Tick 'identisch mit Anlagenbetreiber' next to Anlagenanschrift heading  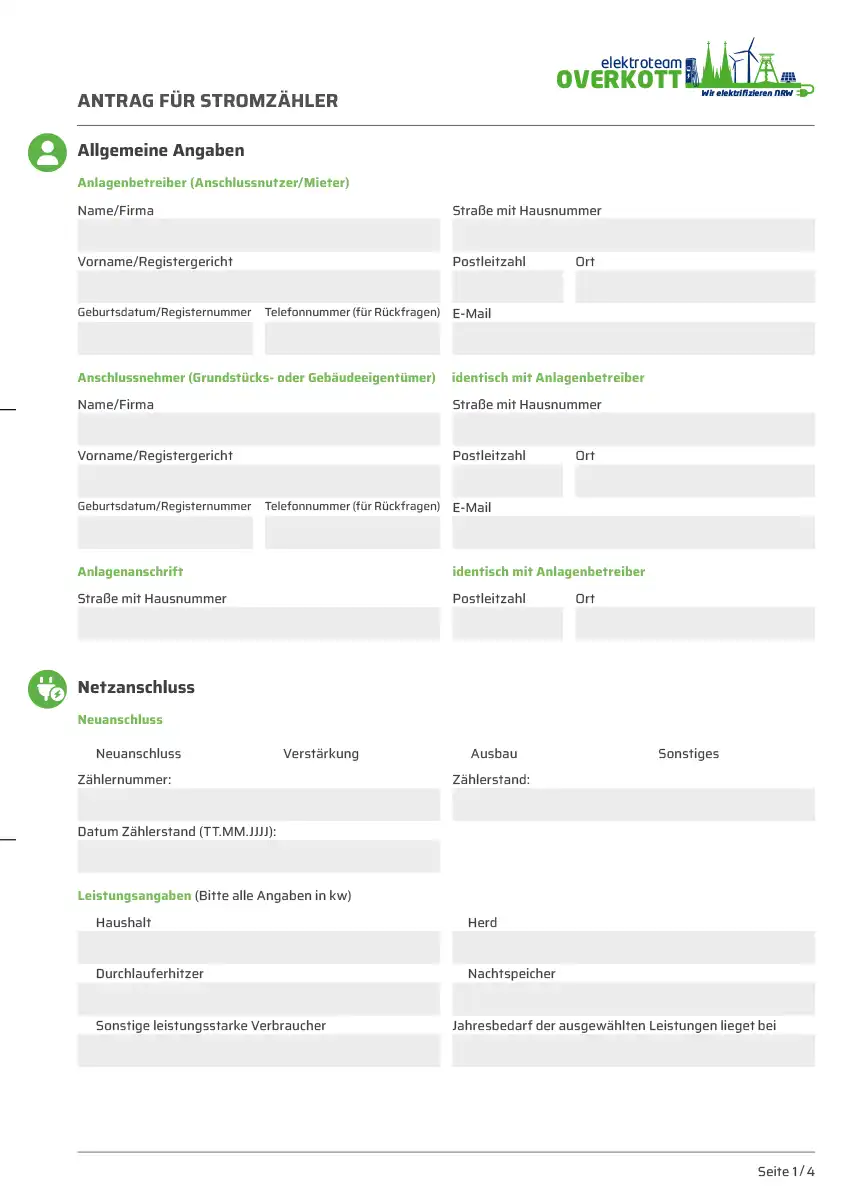[548, 572]
